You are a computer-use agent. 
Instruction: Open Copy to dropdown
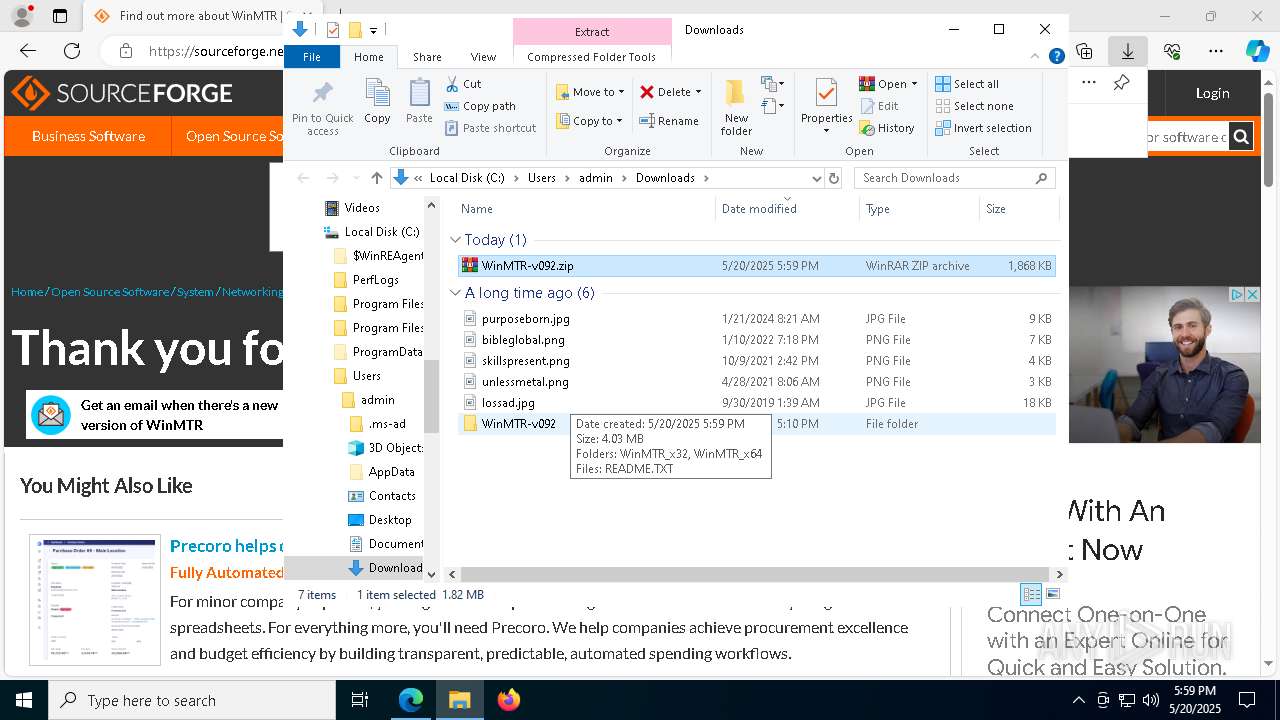[x=589, y=121]
